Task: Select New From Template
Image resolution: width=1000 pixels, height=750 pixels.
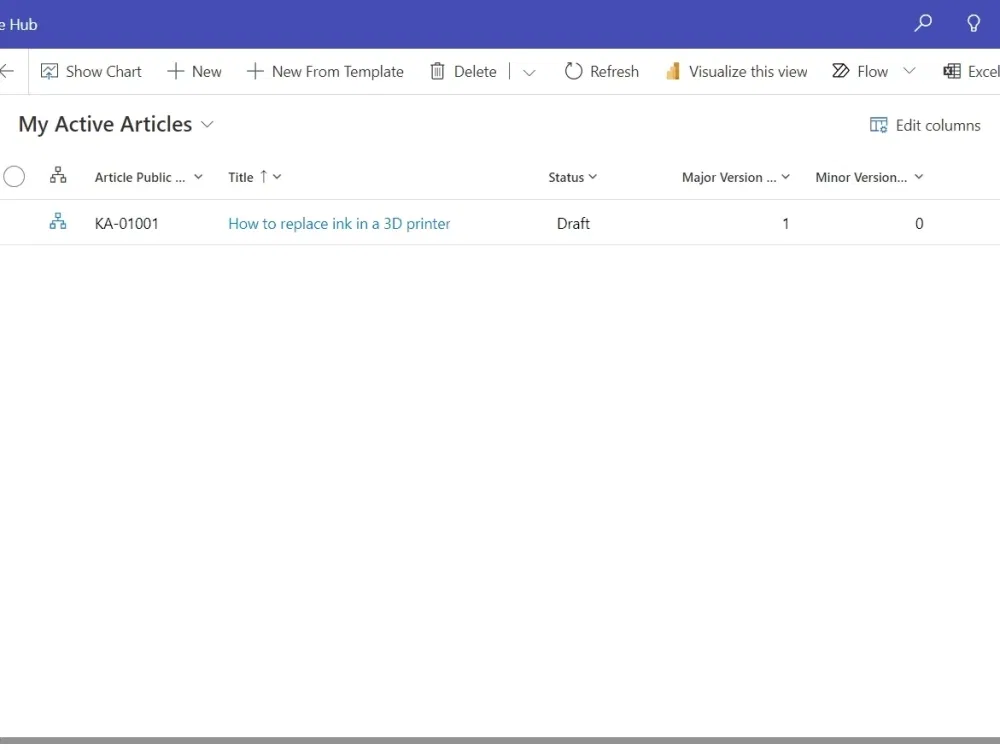Action: (x=325, y=71)
